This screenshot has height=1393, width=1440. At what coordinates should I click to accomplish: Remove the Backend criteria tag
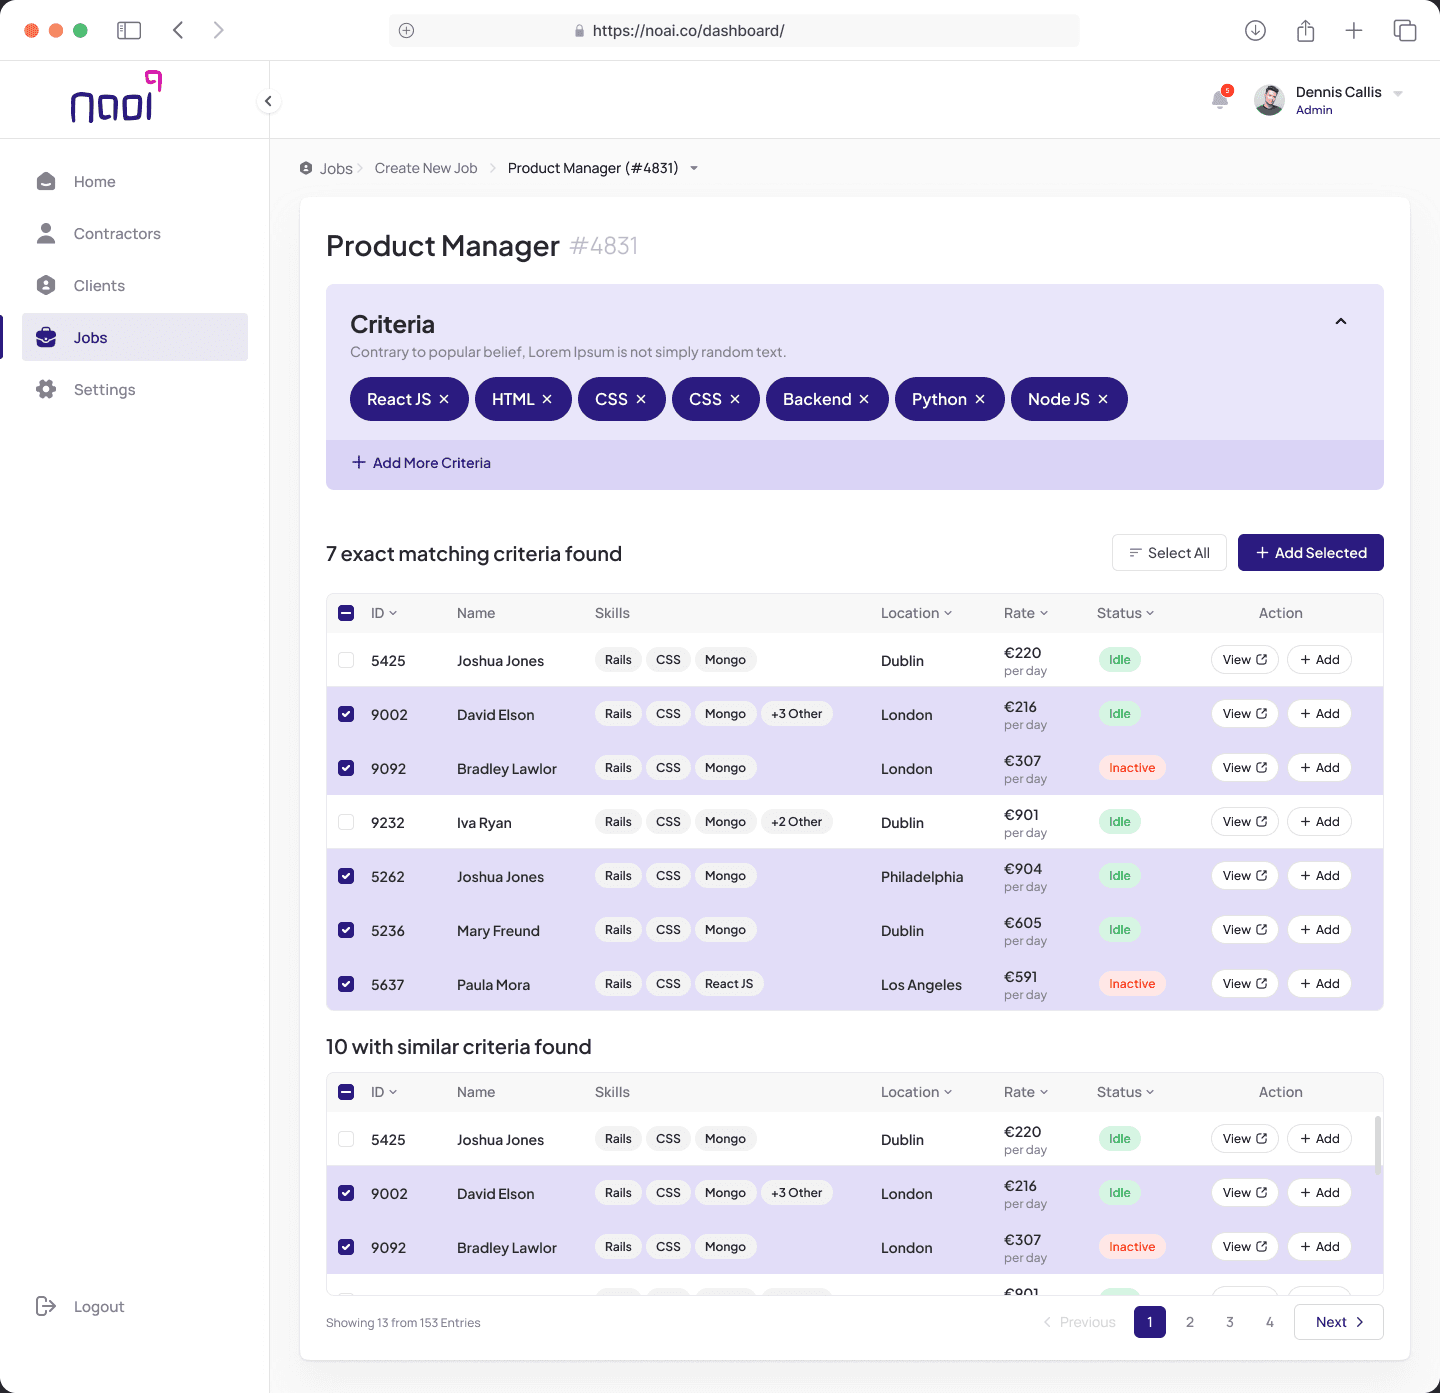[864, 399]
